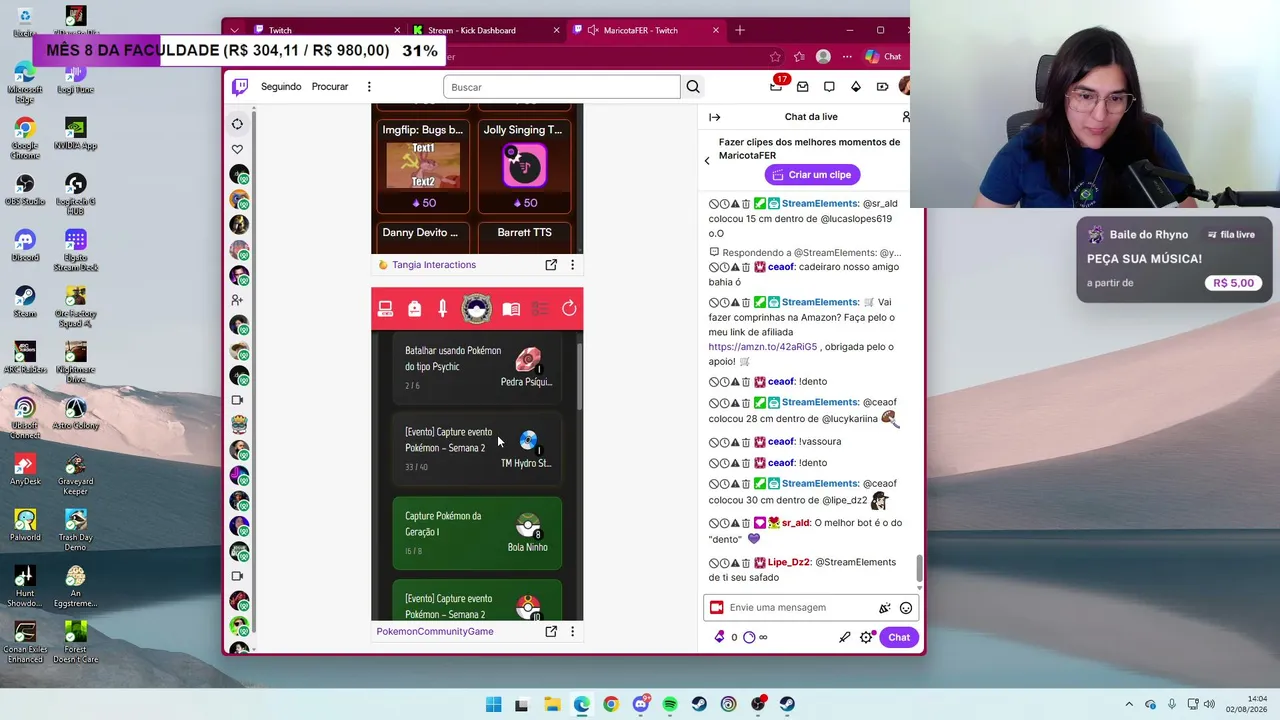Open chat settings gear icon
The height and width of the screenshot is (720, 1280).
(x=867, y=637)
